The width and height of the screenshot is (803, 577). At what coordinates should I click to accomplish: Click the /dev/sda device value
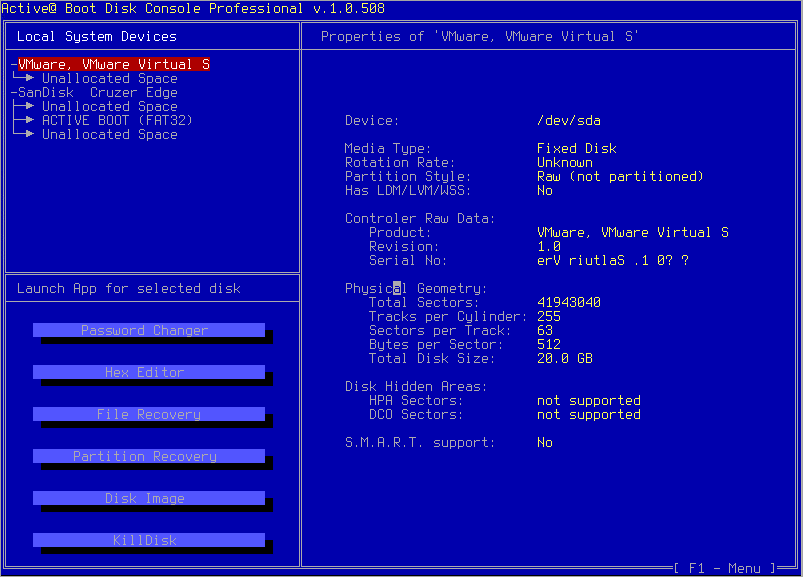pyautogui.click(x=569, y=121)
